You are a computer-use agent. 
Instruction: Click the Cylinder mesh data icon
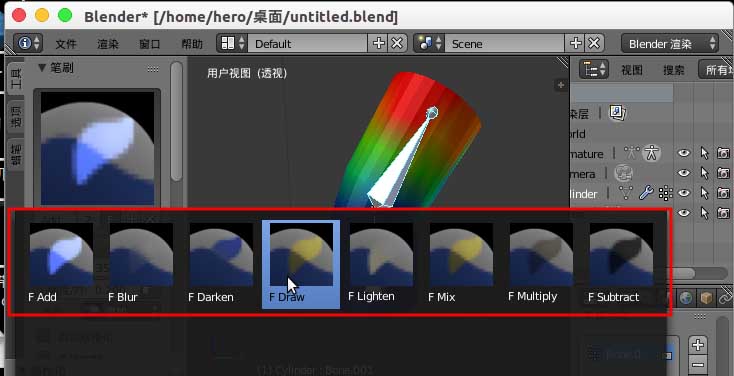626,193
